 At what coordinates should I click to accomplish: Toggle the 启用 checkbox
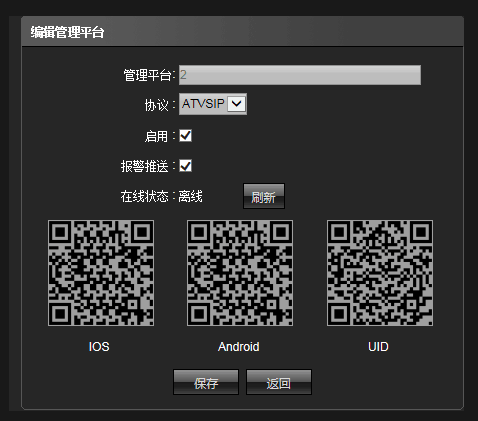[185, 136]
